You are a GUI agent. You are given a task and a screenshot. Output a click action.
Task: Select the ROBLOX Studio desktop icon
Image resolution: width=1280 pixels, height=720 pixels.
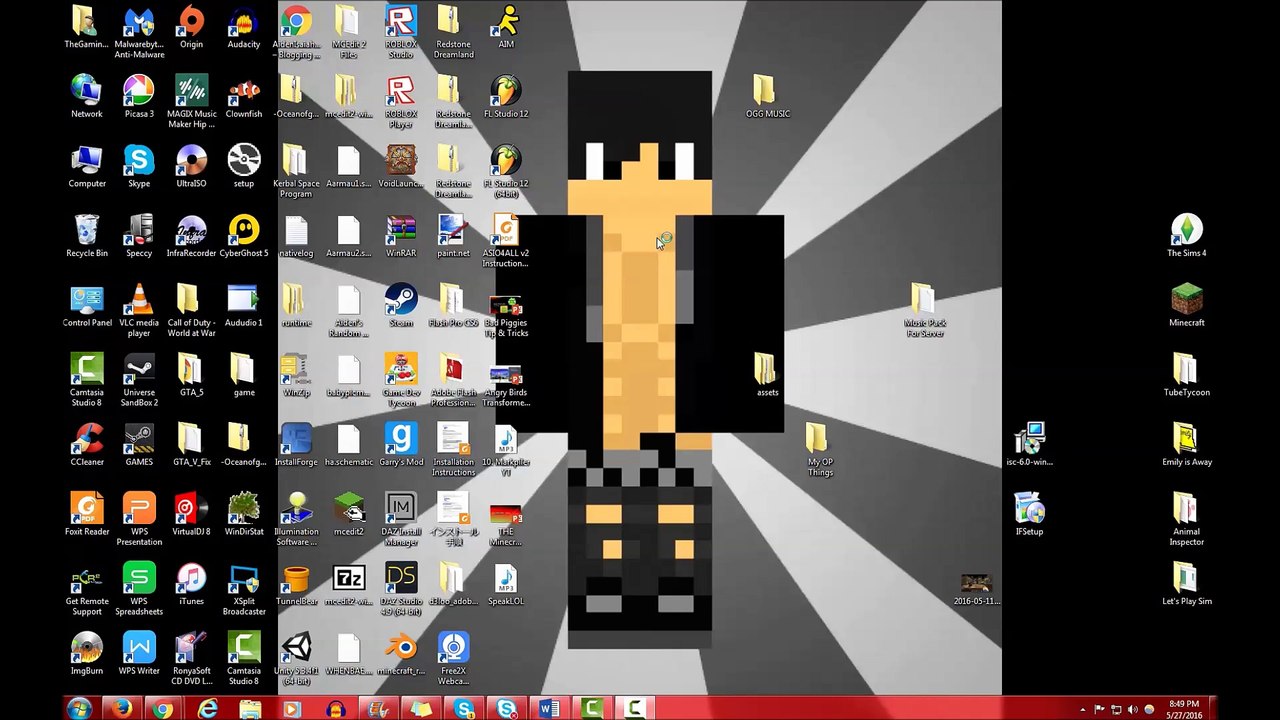pos(401,32)
